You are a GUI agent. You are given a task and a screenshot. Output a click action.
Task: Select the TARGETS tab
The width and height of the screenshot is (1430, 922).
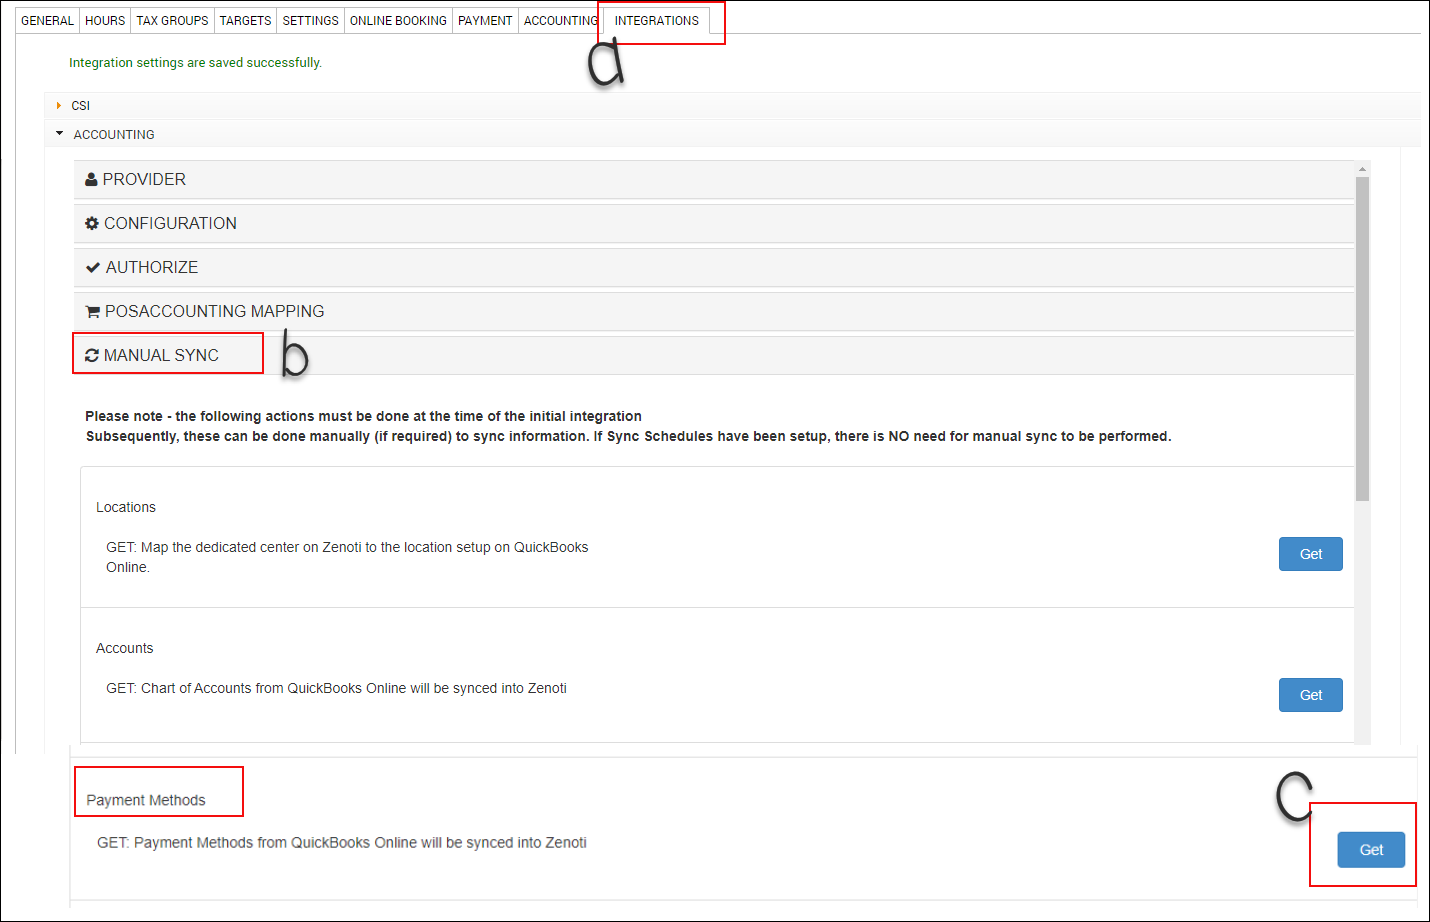[245, 20]
